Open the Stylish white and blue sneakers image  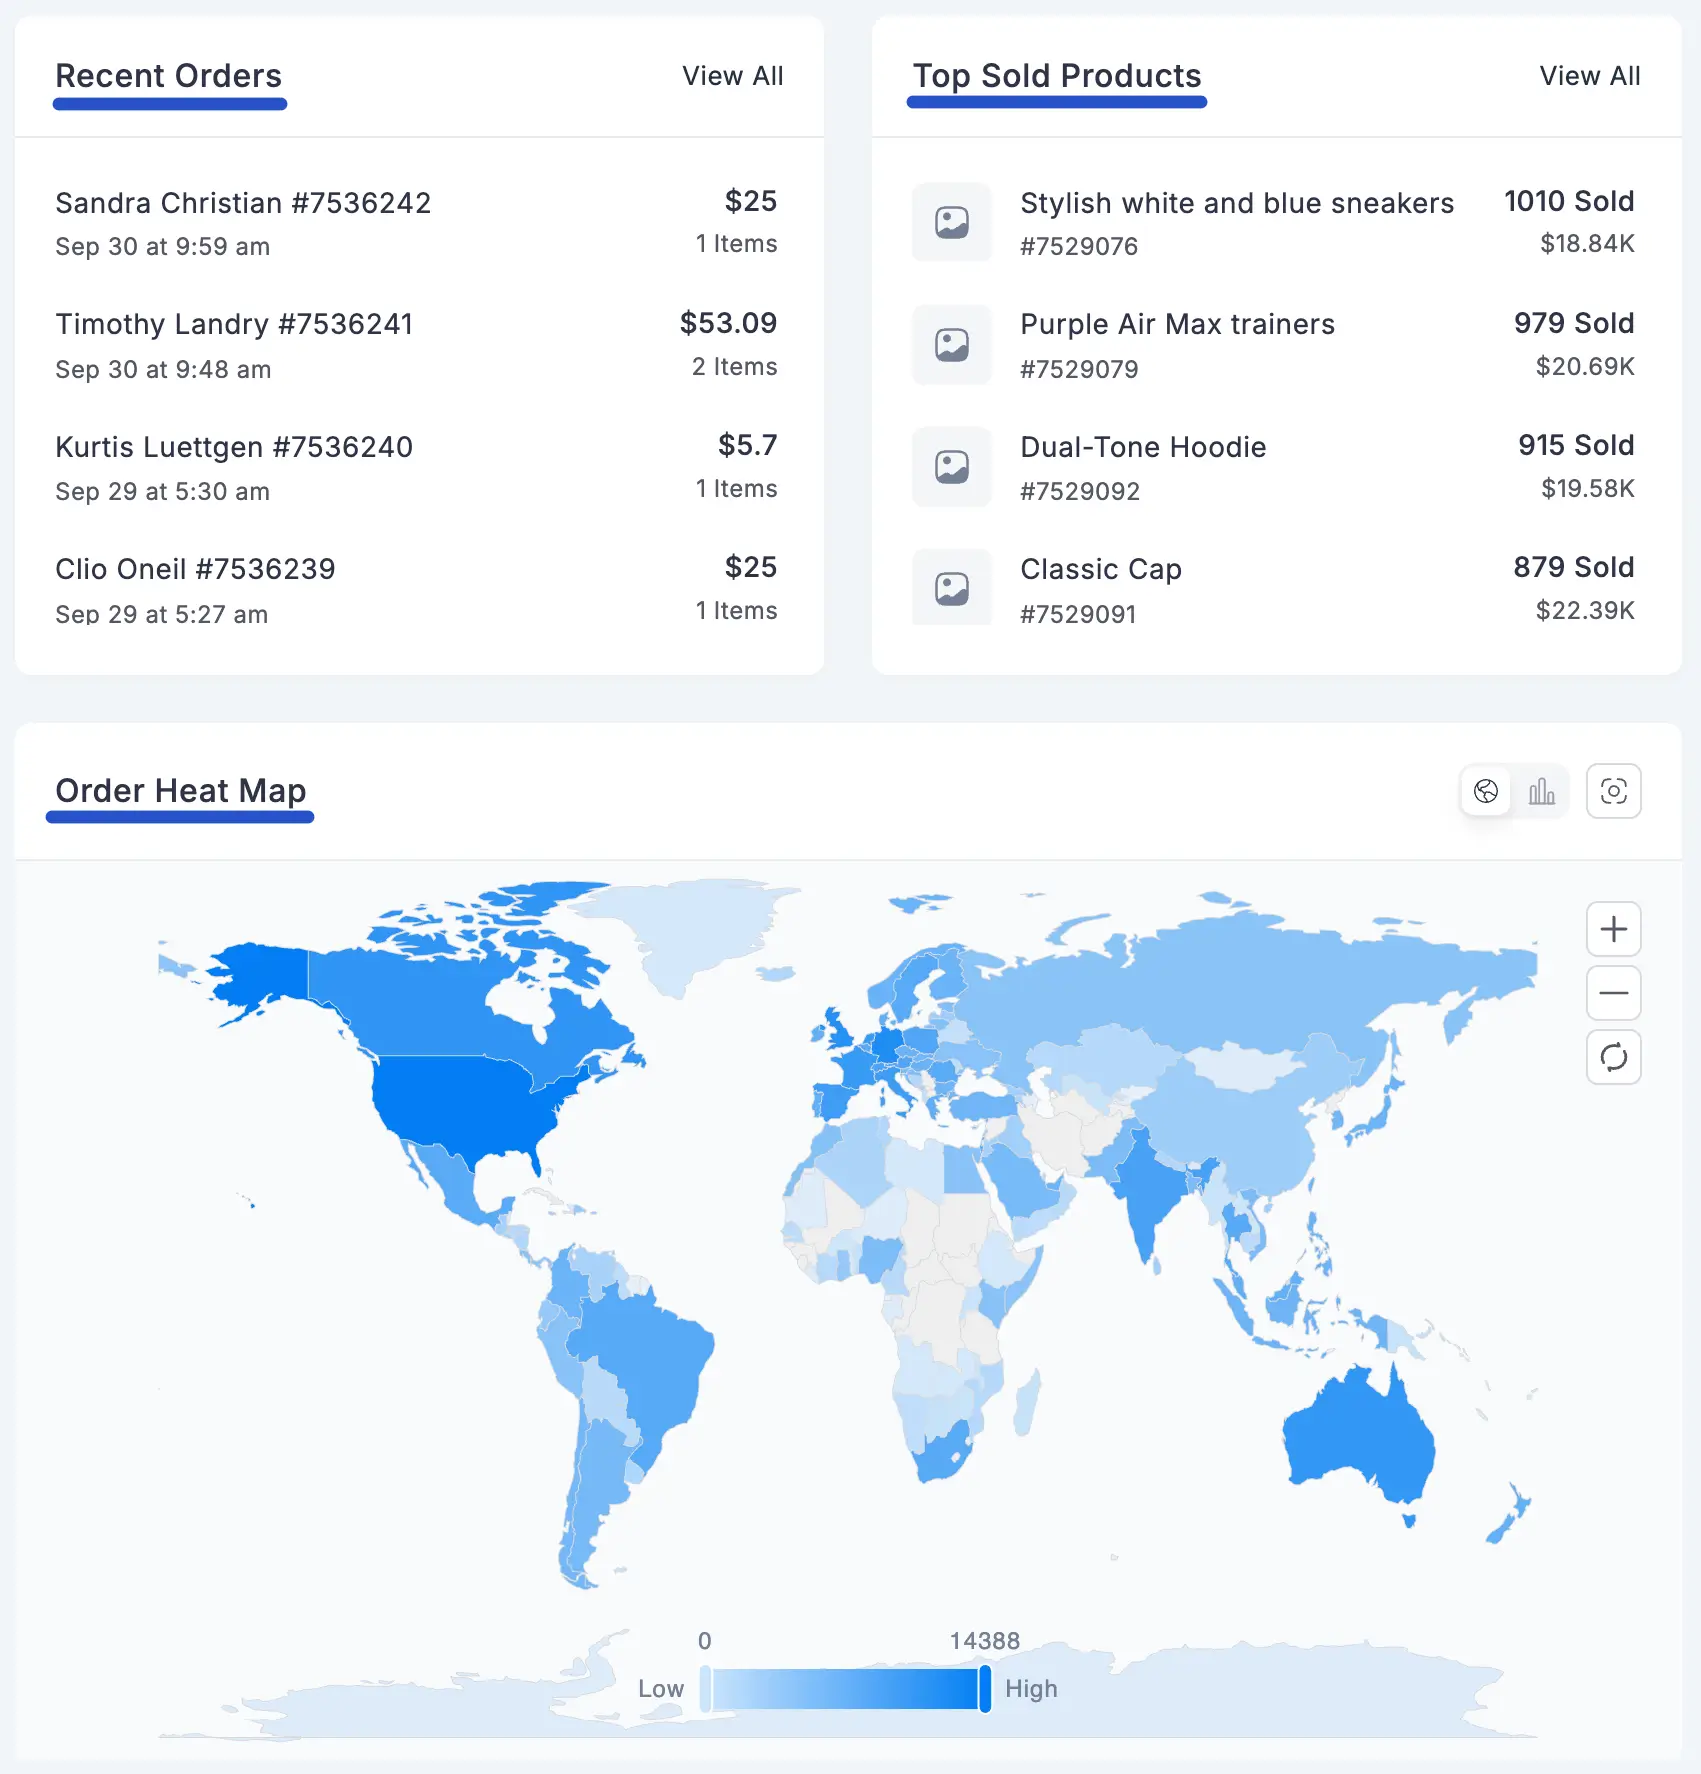coord(951,223)
